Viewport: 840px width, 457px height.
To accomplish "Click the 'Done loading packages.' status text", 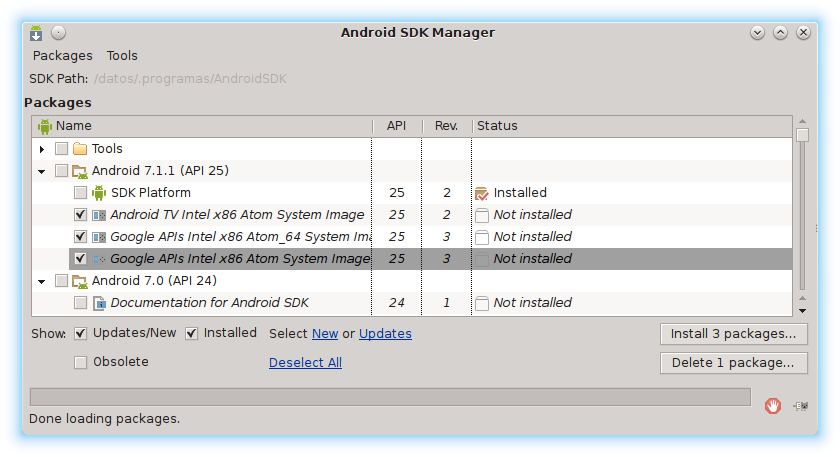I will pyautogui.click(x=104, y=419).
